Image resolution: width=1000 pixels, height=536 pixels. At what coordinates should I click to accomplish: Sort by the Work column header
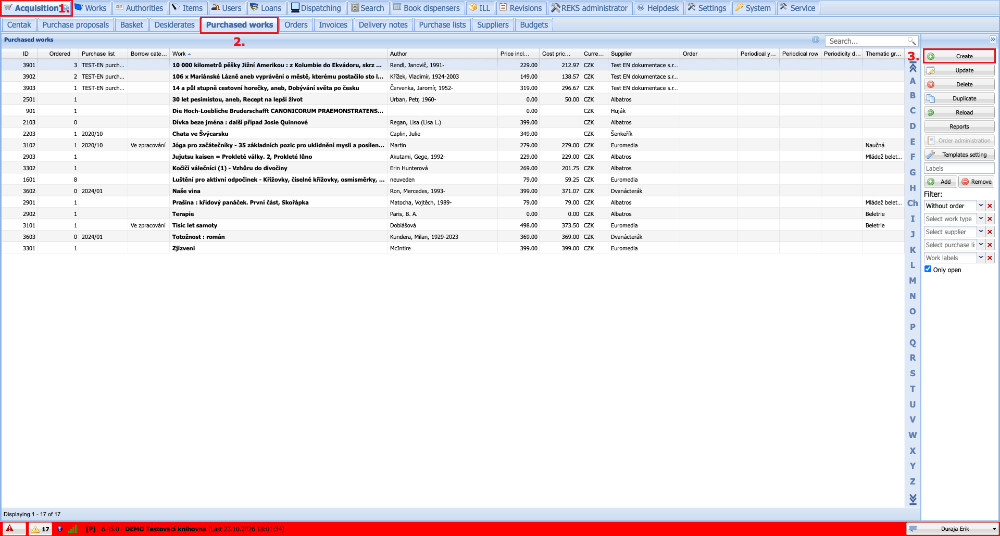coord(278,54)
